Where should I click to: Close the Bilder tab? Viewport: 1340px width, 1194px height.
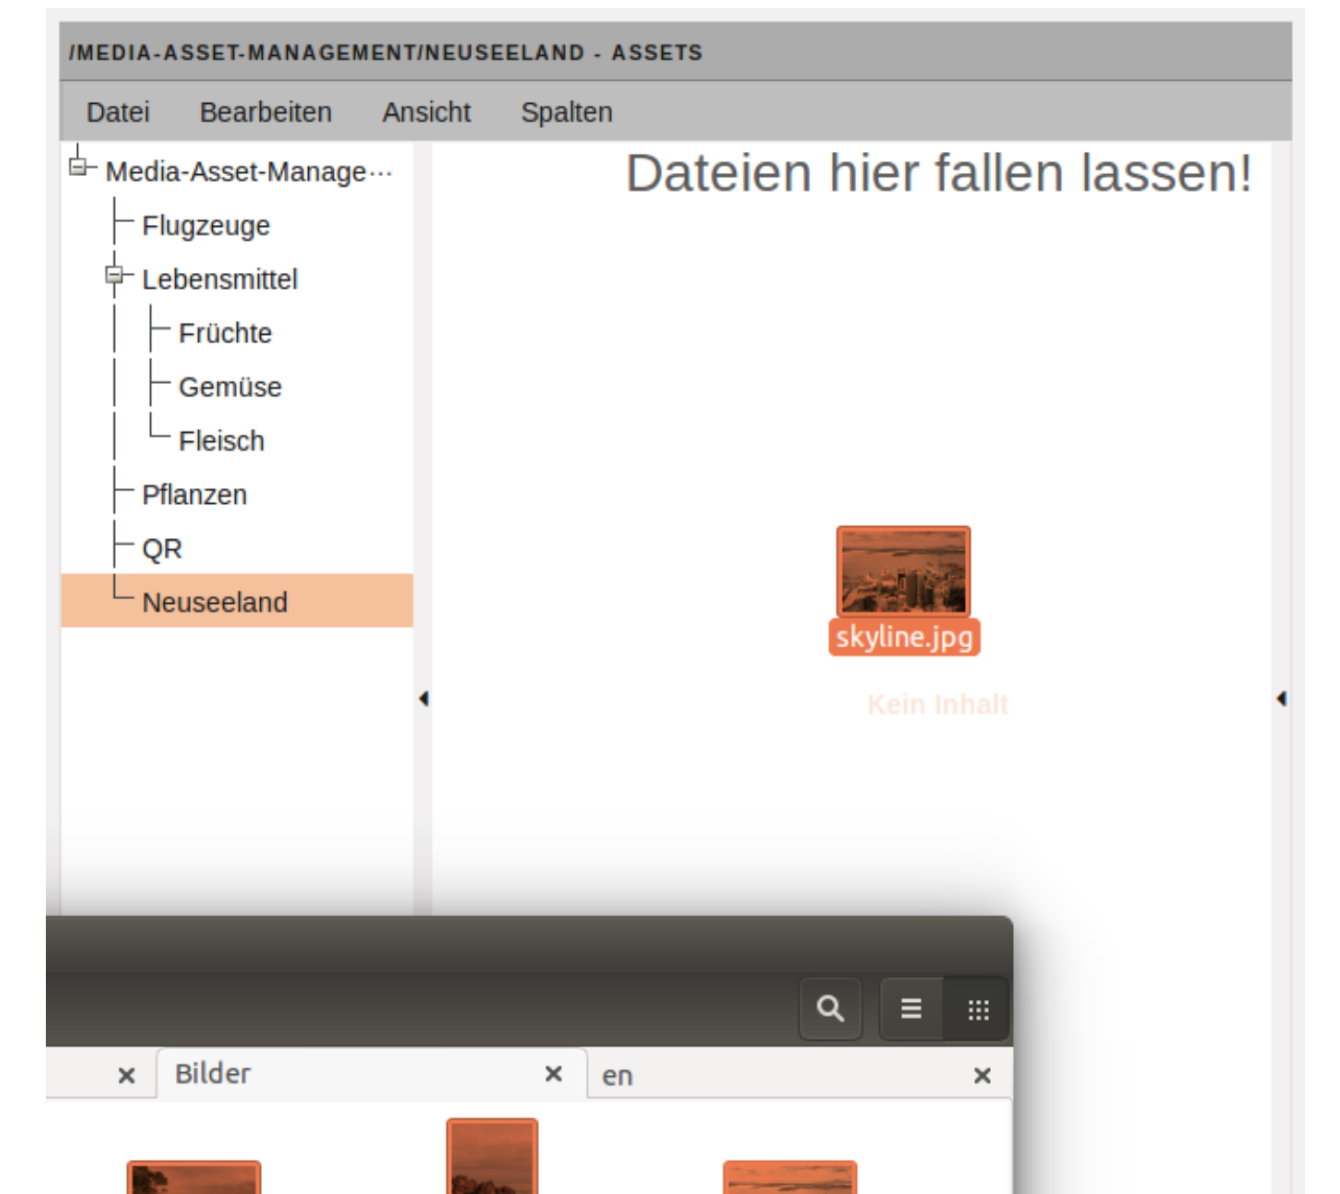point(553,1074)
